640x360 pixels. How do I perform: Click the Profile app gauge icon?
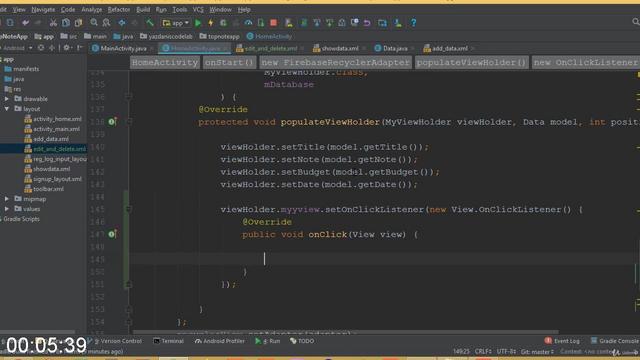(248, 23)
